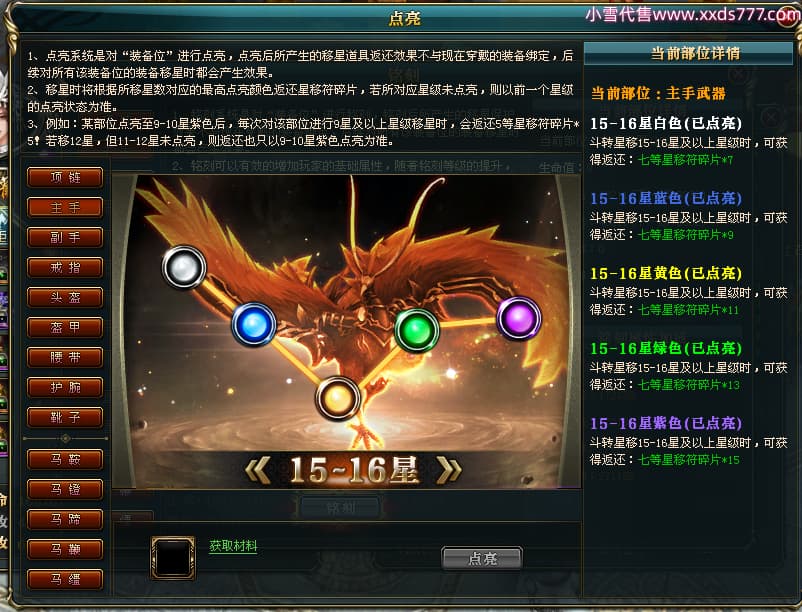Select the 戒指 equipment slot
Image resolution: width=802 pixels, height=612 pixels.
coord(65,267)
